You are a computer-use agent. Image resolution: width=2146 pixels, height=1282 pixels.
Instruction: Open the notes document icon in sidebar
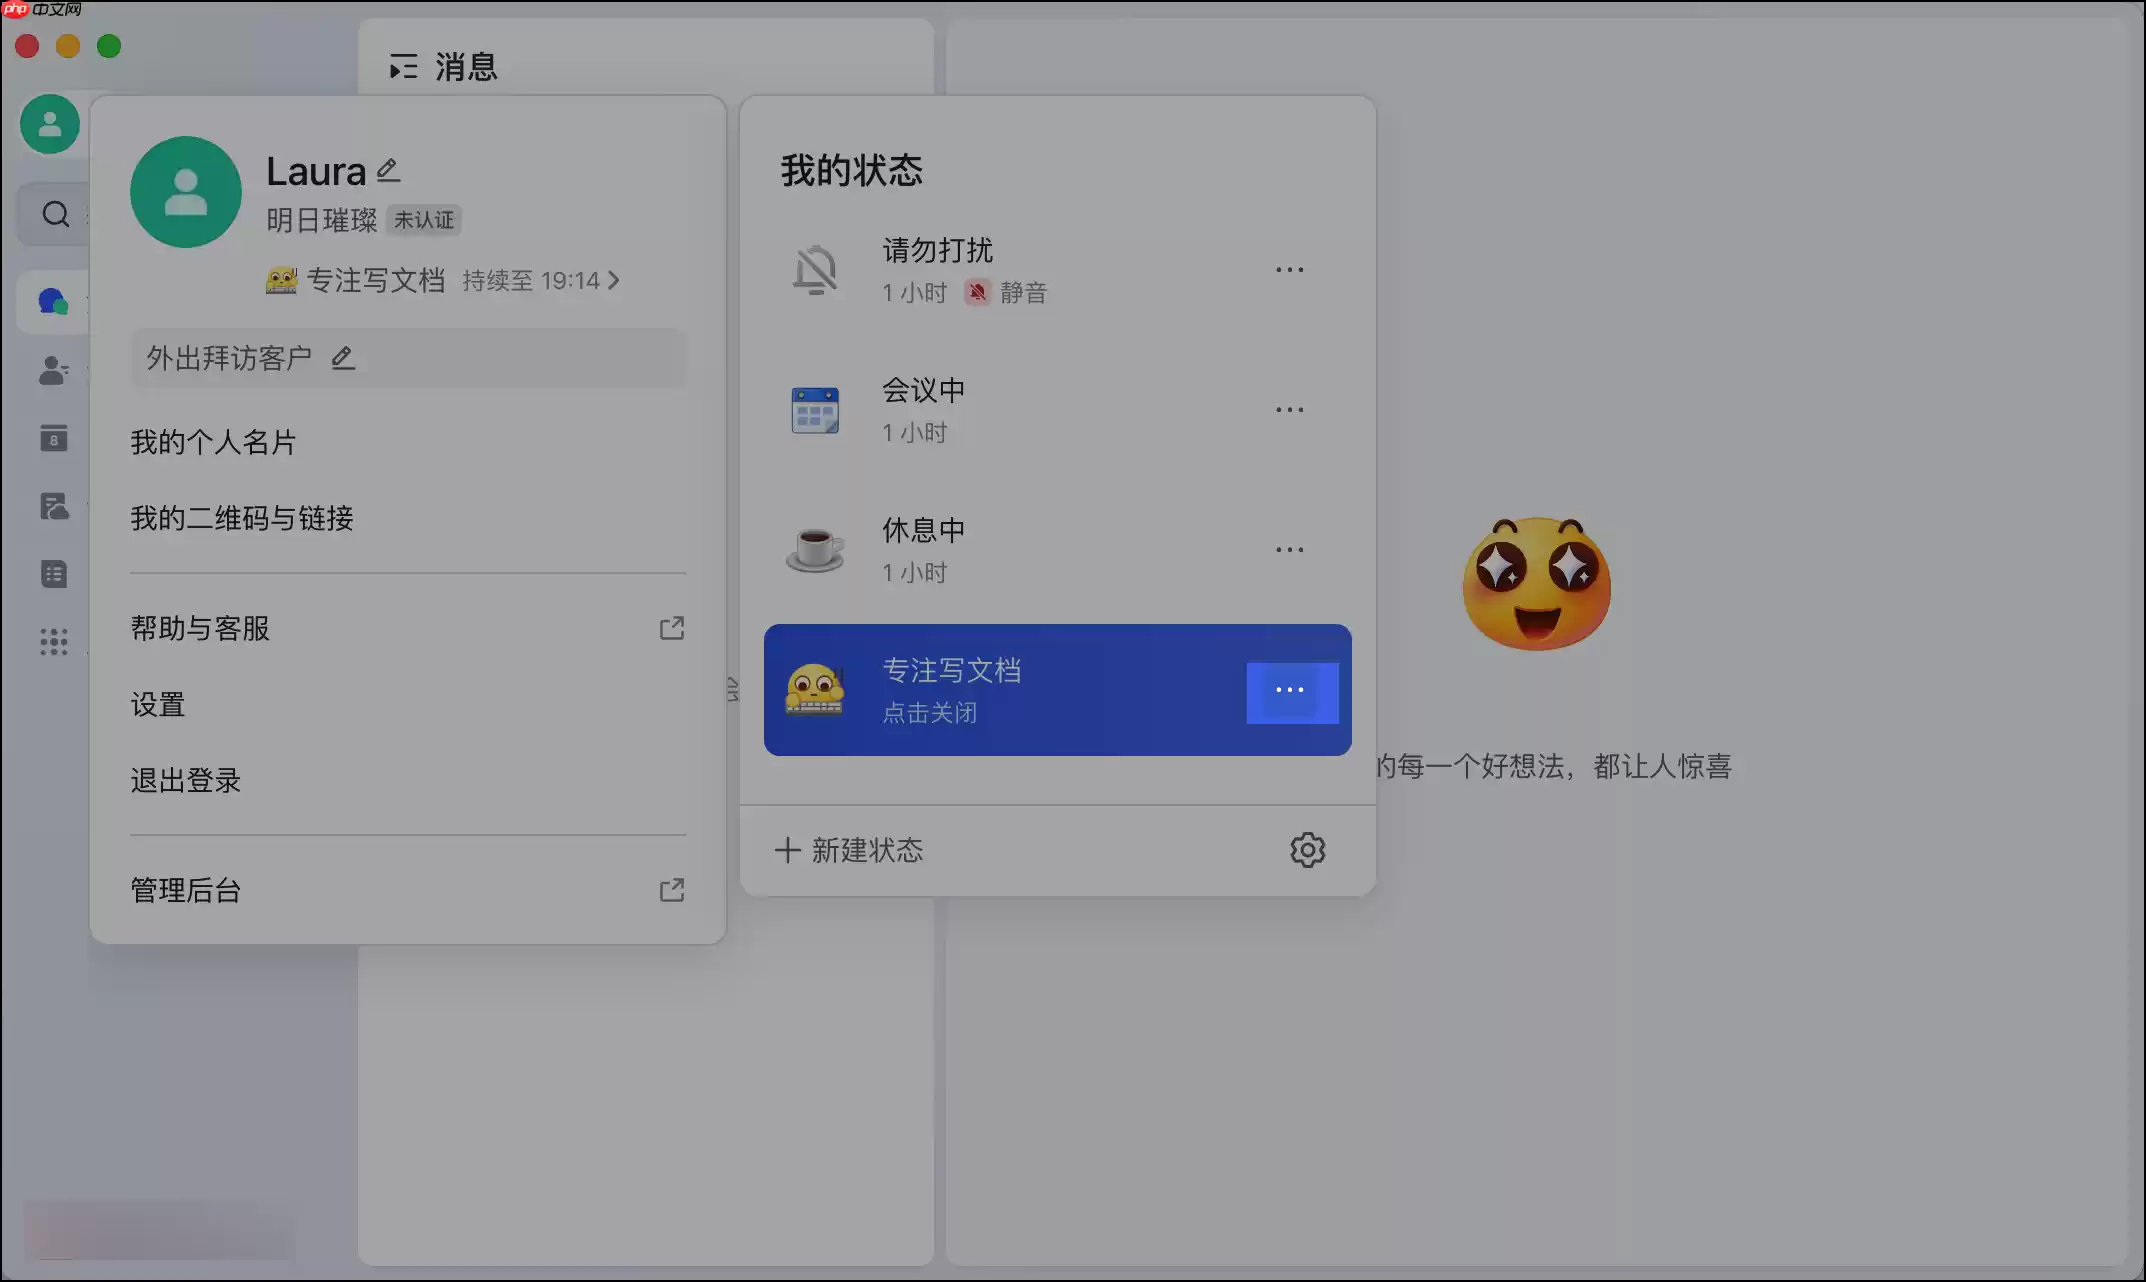click(52, 573)
